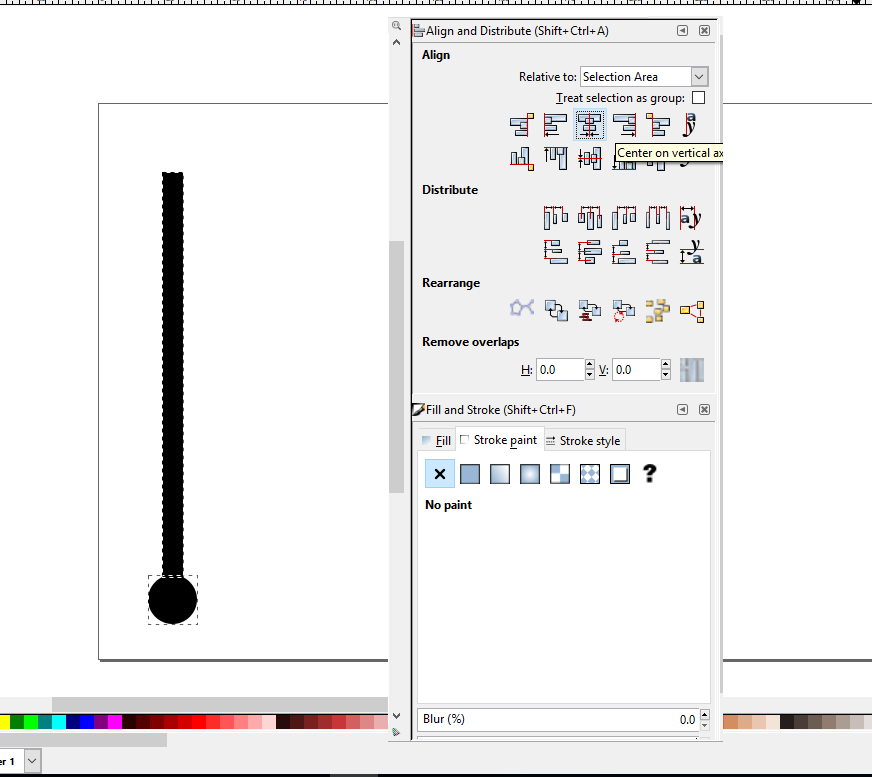This screenshot has width=872, height=777.
Task: Iconify the Align and Distribute panel
Action: click(x=682, y=31)
